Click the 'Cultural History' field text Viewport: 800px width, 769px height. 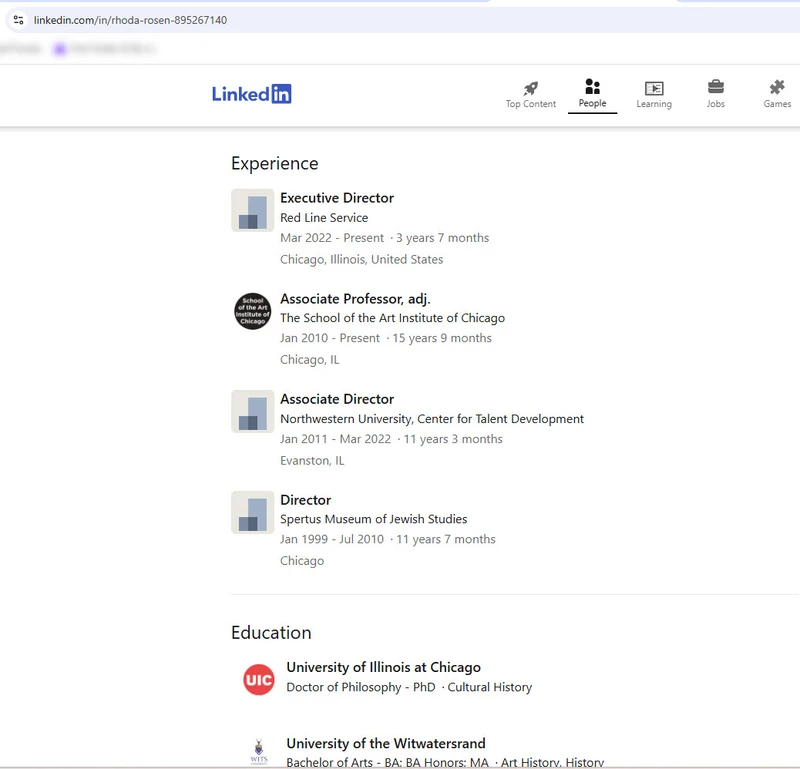point(490,687)
